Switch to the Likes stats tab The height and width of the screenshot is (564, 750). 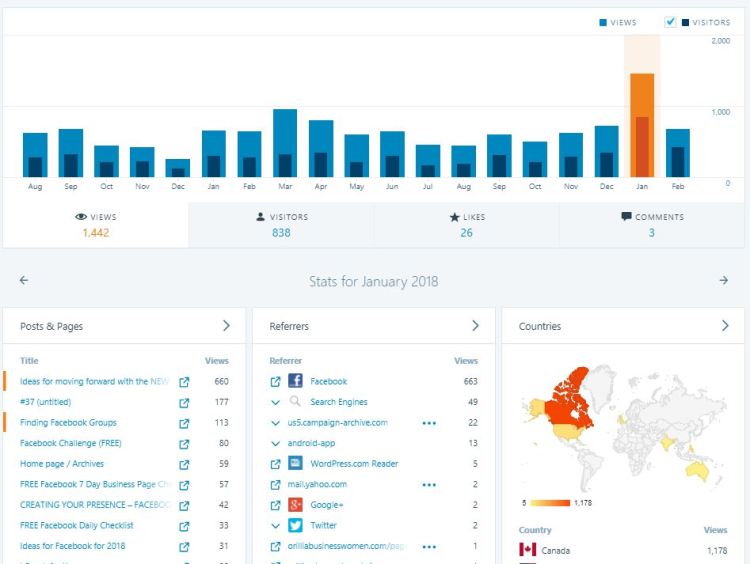click(x=467, y=225)
